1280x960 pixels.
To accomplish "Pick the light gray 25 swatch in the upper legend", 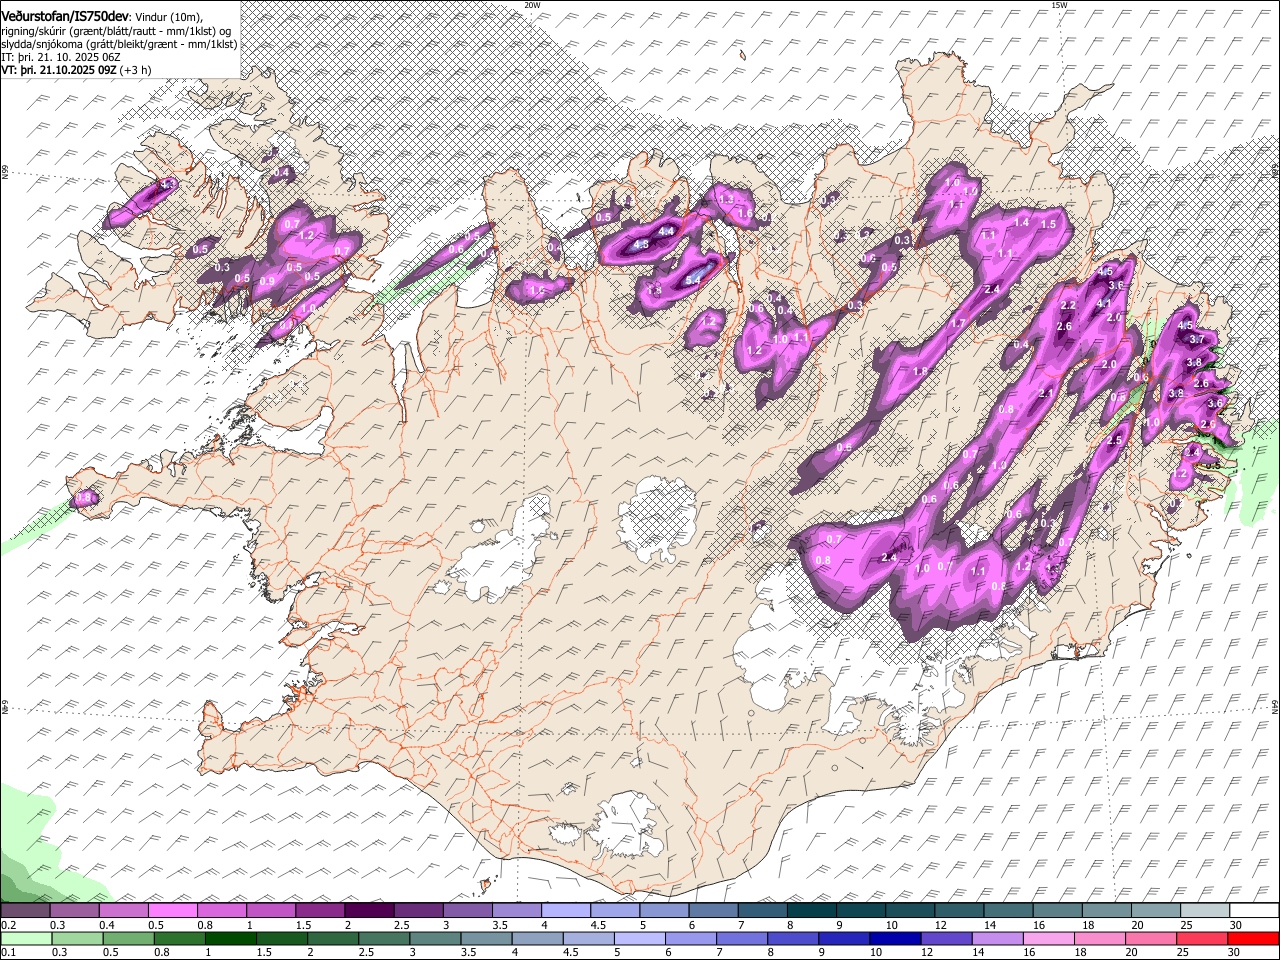I will (x=1205, y=911).
